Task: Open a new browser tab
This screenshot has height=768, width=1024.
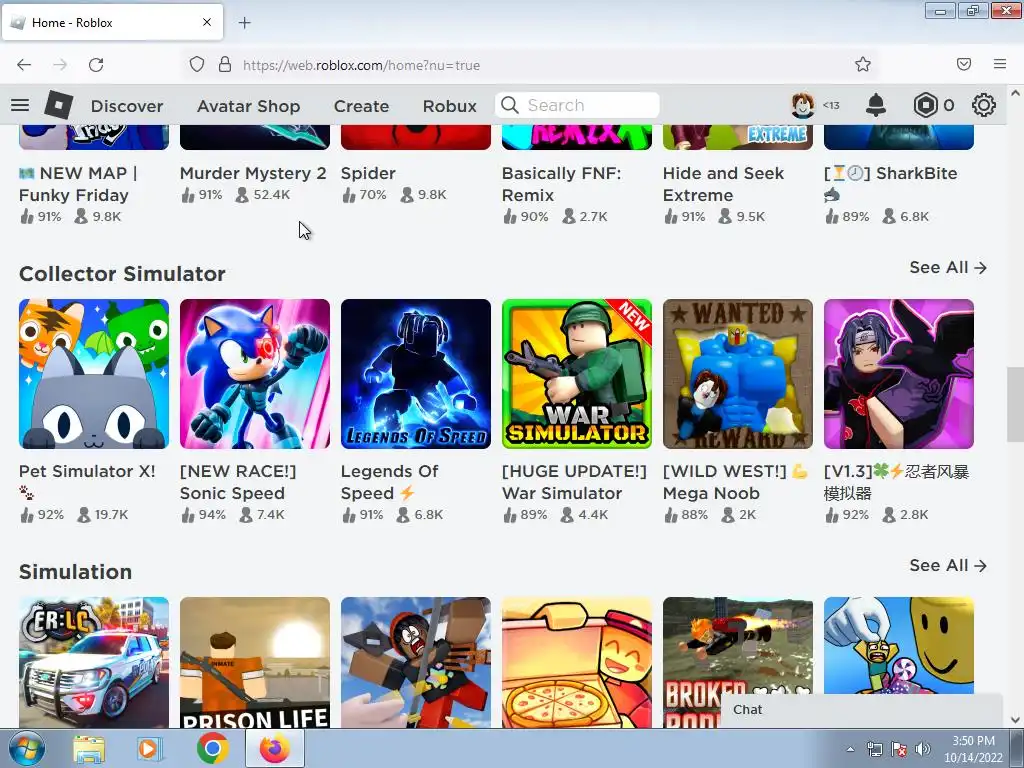Action: point(244,23)
